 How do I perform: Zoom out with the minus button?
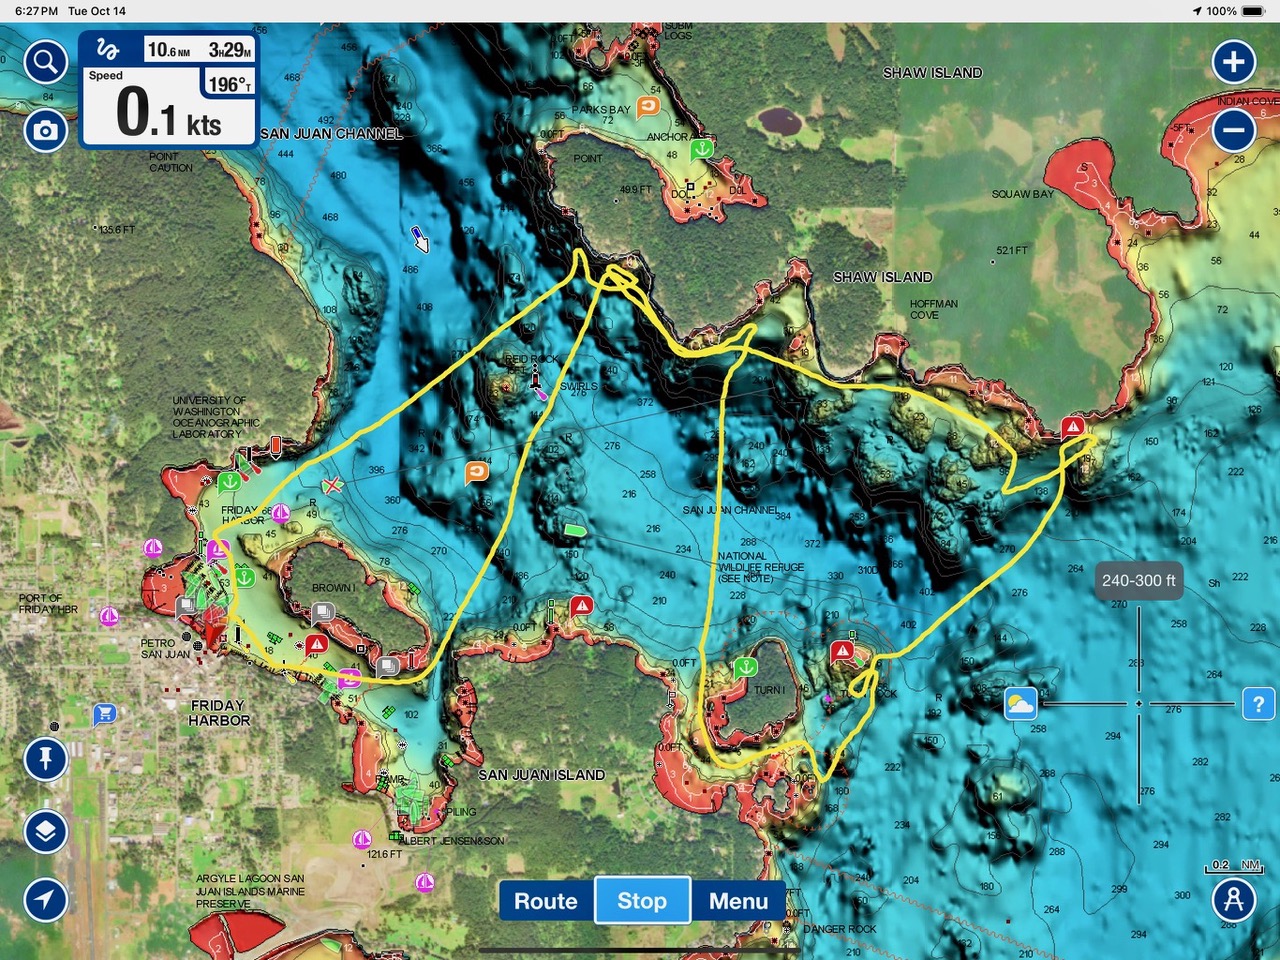(x=1234, y=130)
